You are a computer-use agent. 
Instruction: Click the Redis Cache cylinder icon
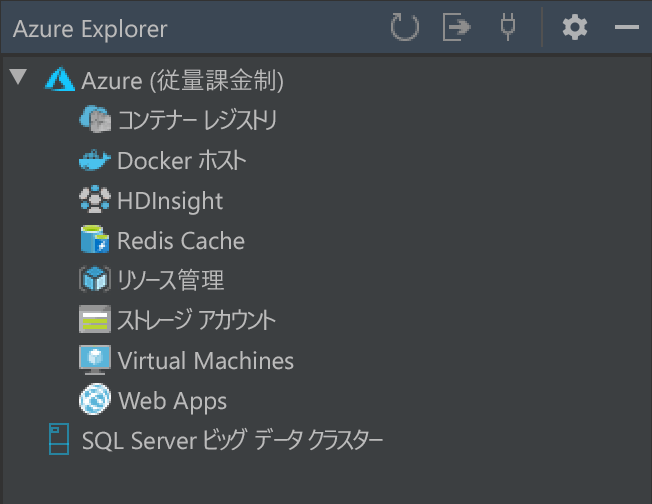[x=95, y=240]
